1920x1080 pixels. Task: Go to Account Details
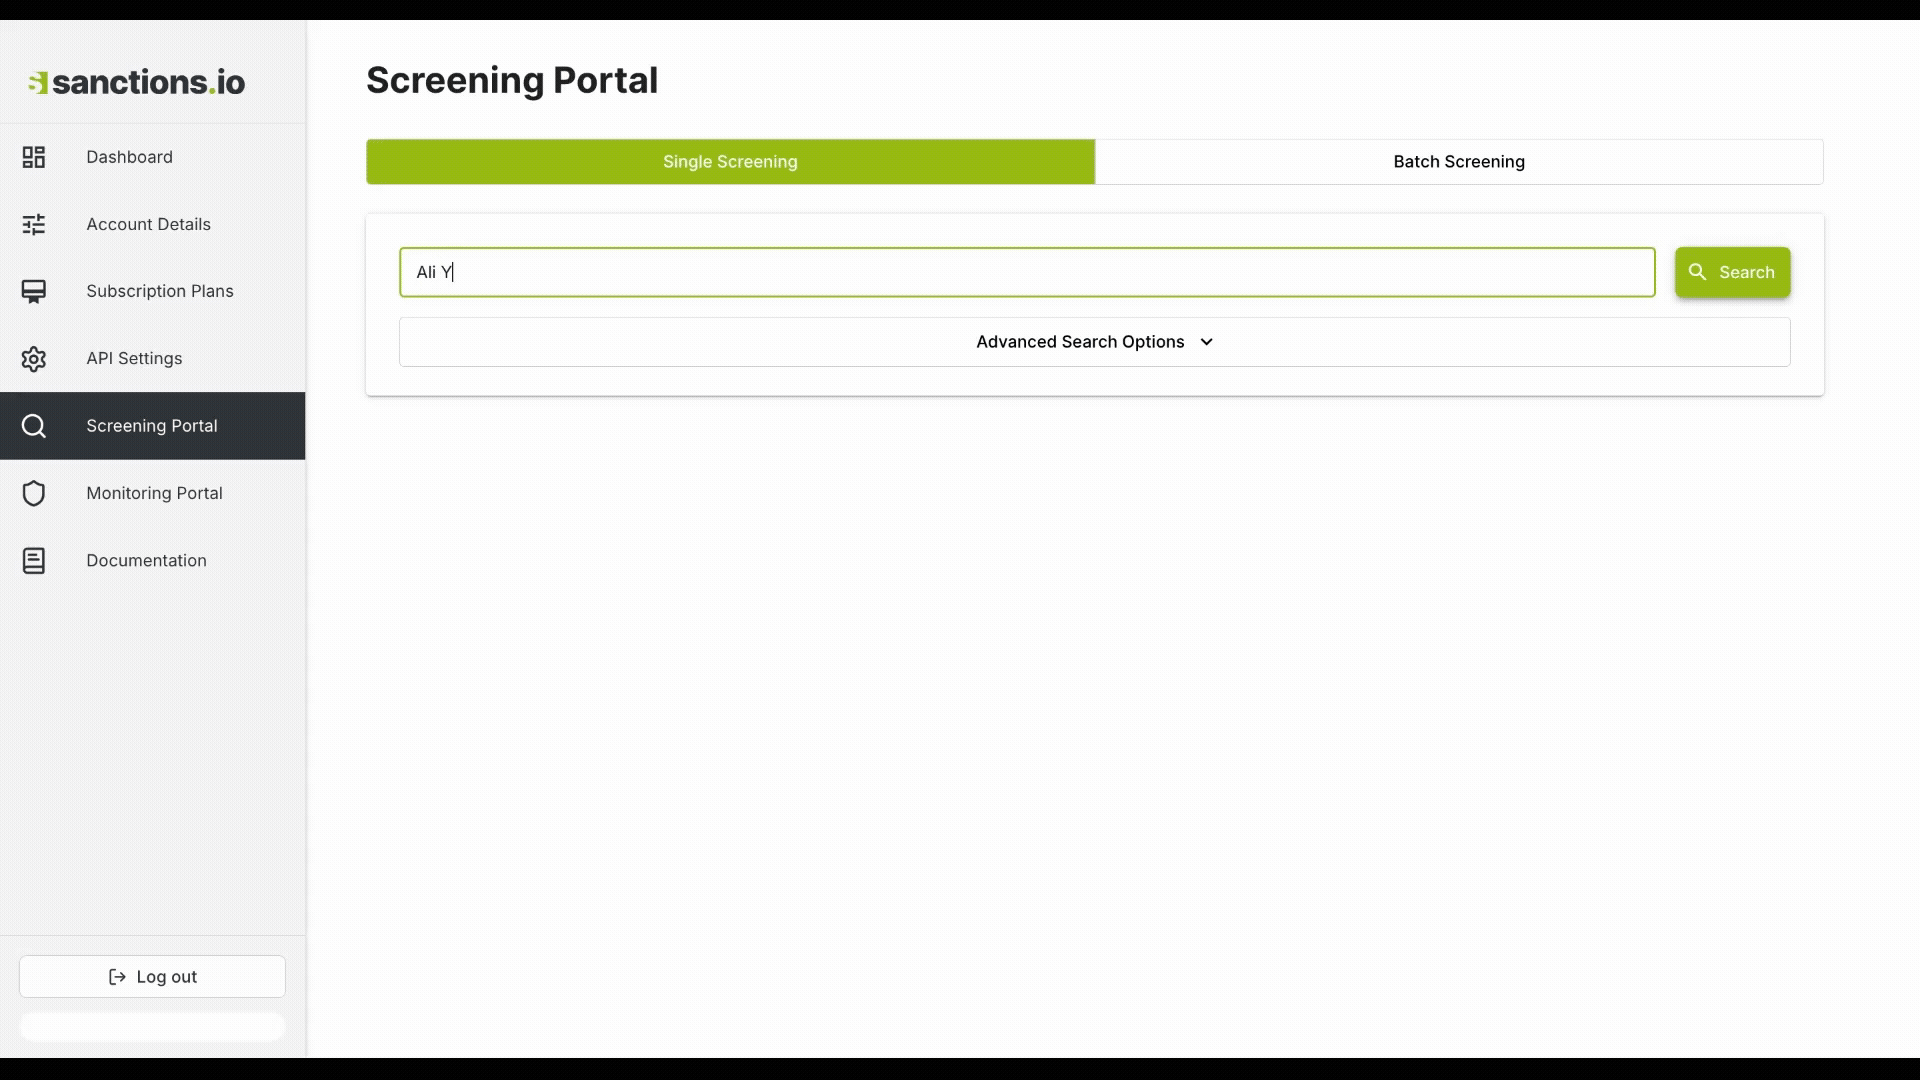tap(153, 224)
